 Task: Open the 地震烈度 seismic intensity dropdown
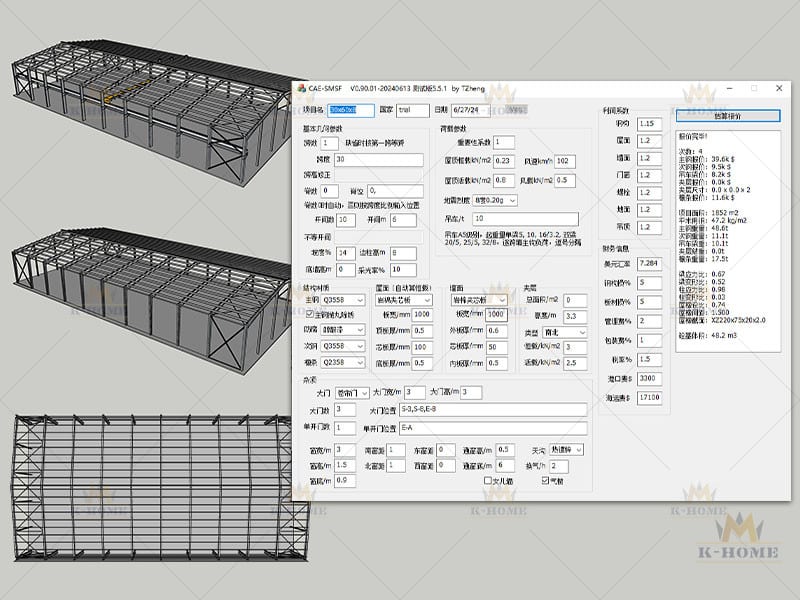pos(513,202)
